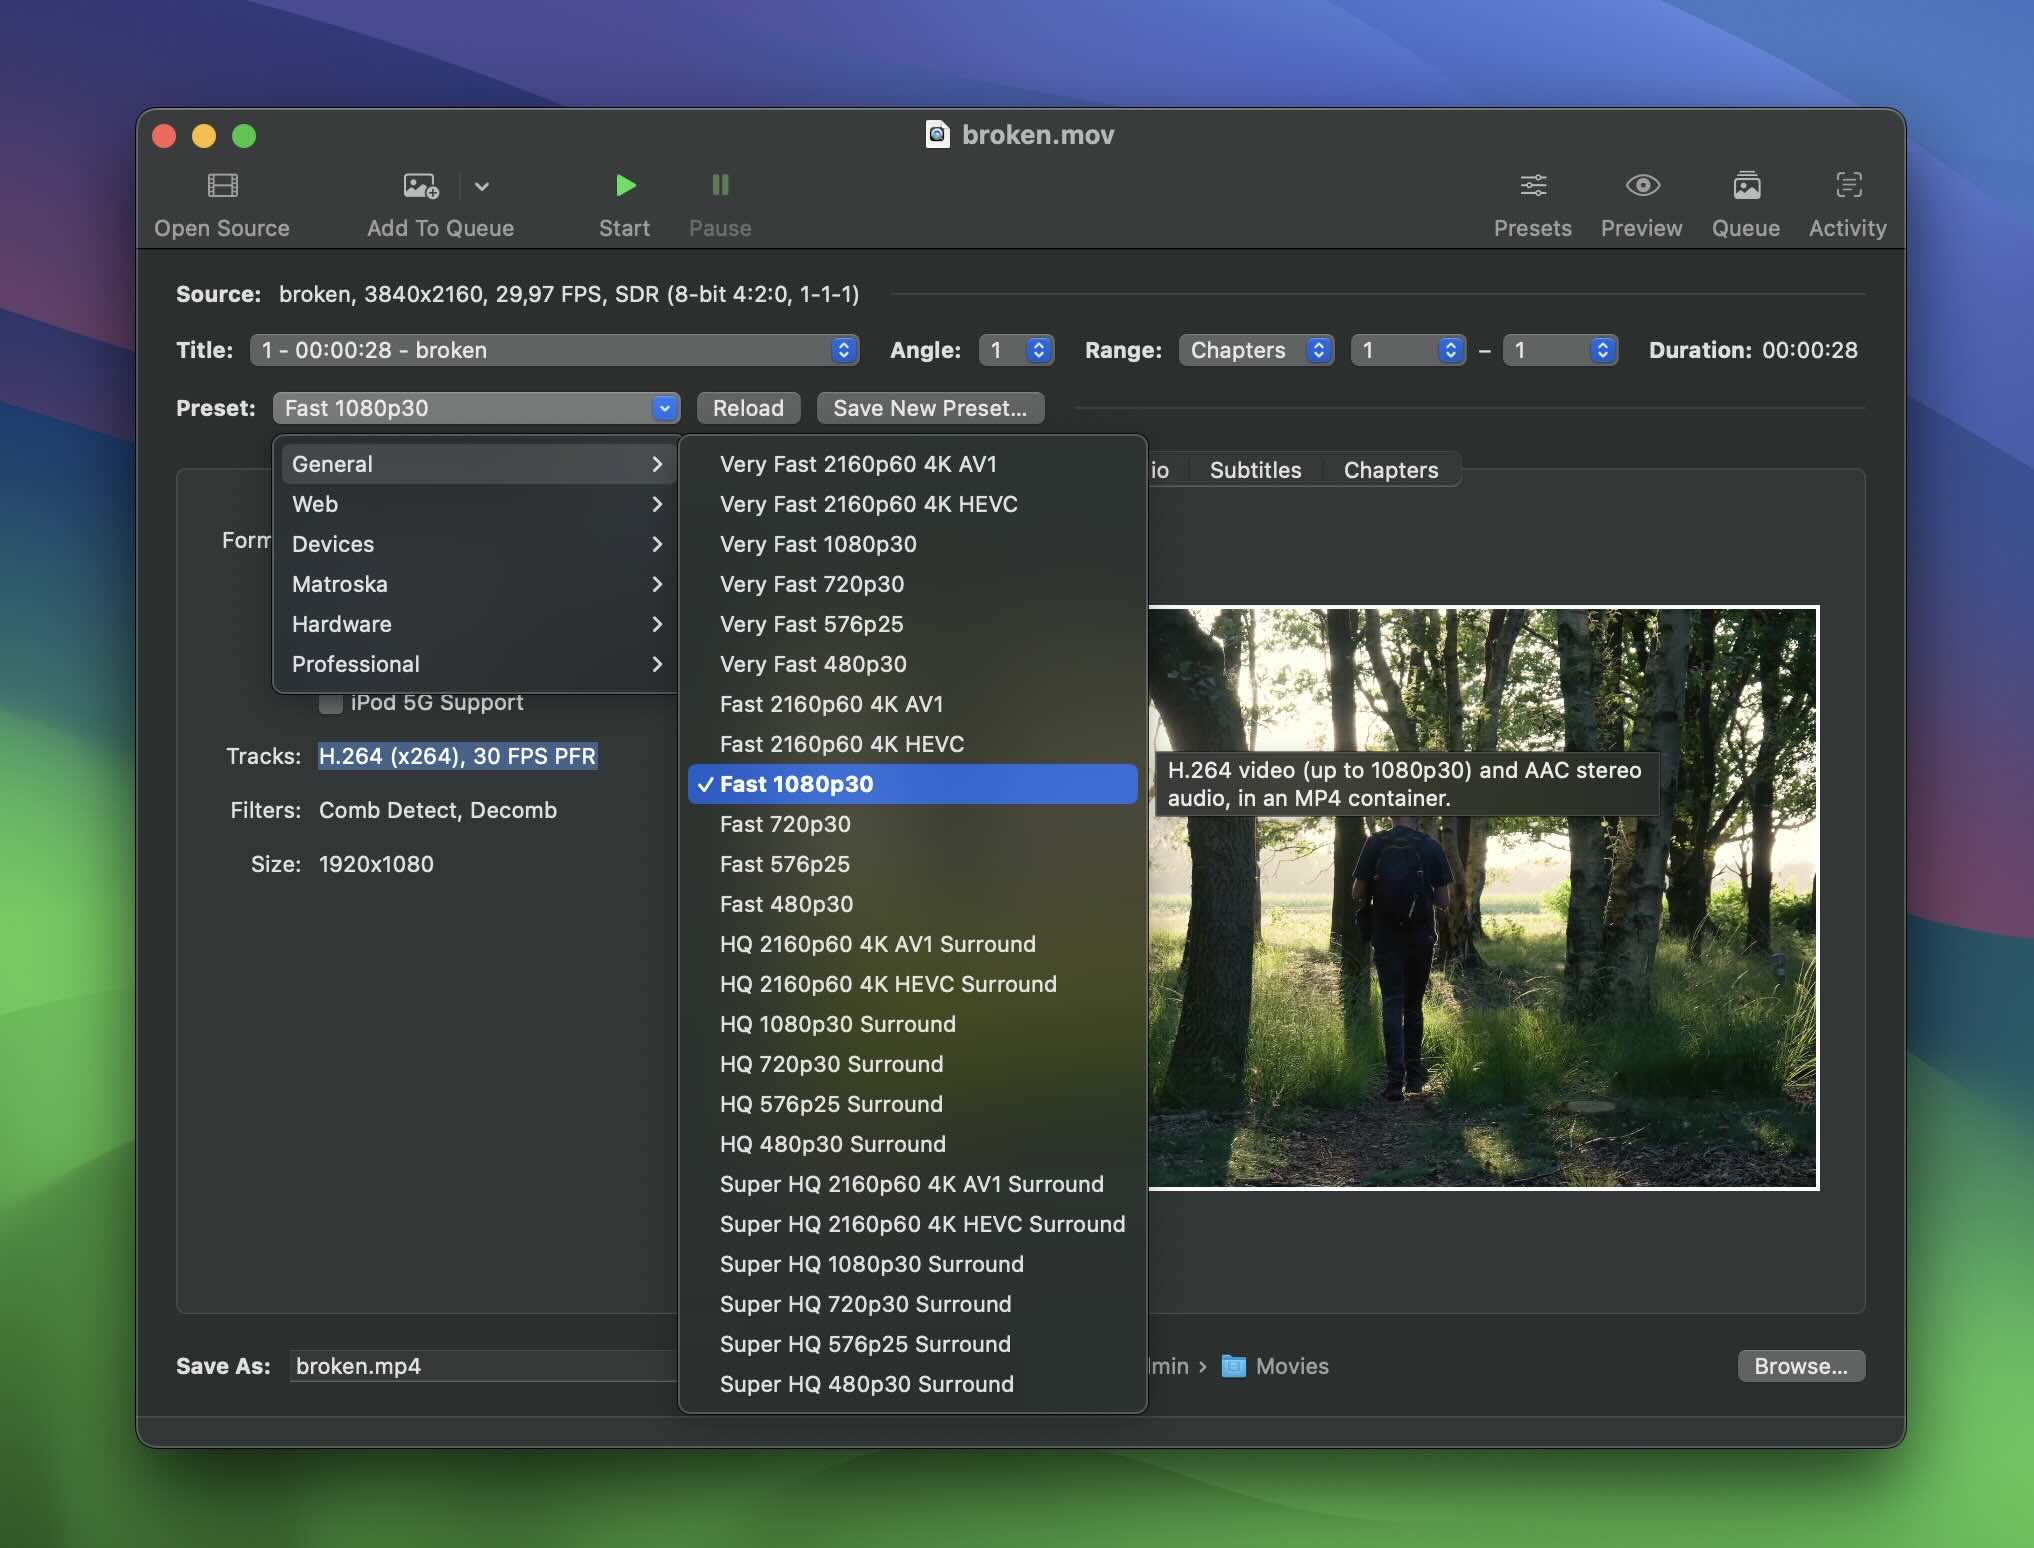Select Super HQ 2160p60 4K AV1 Surround preset
2034x1548 pixels.
coord(913,1184)
